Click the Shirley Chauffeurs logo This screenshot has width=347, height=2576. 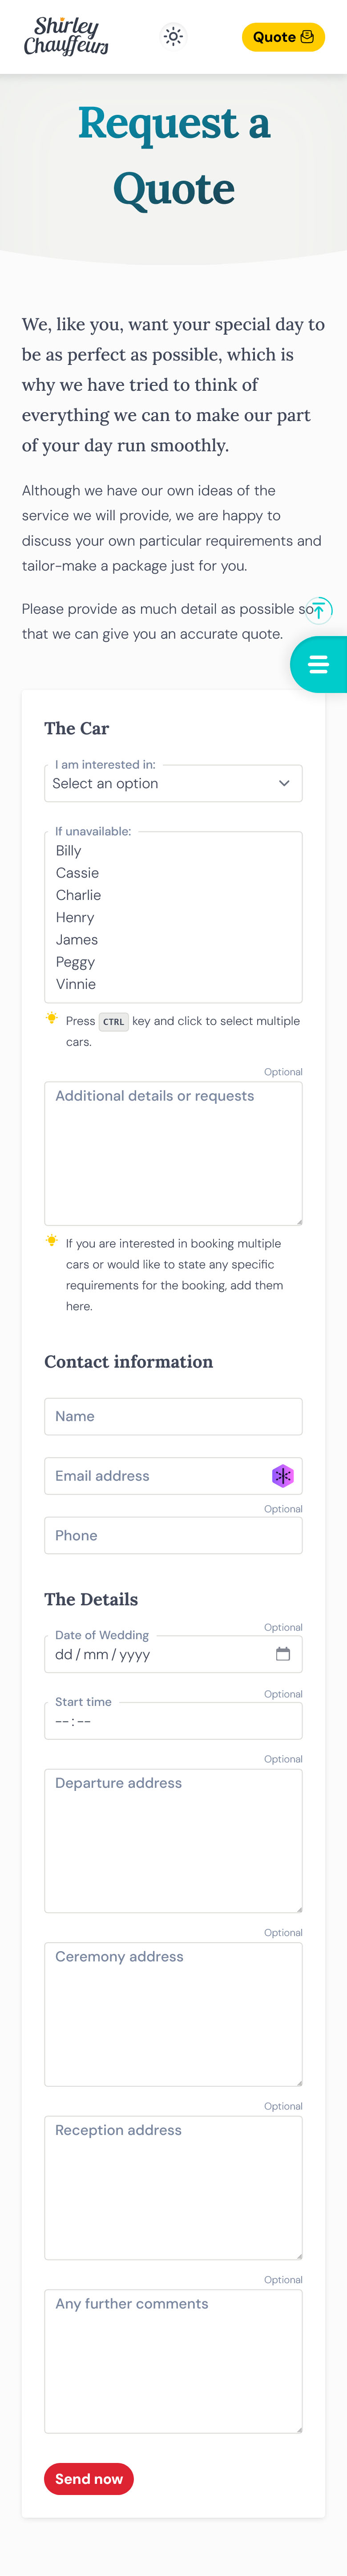pyautogui.click(x=66, y=37)
